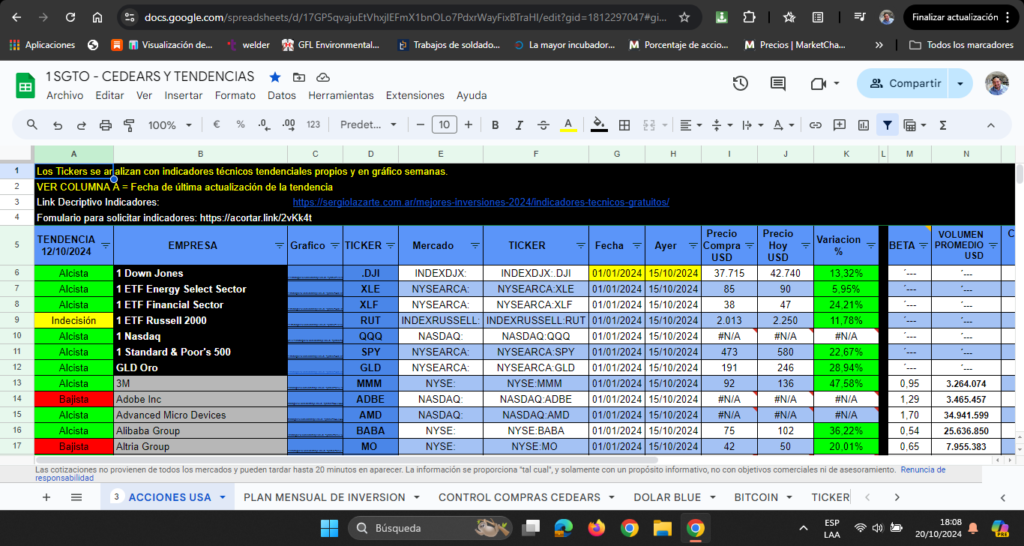Click the insert chart icon

coord(862,125)
